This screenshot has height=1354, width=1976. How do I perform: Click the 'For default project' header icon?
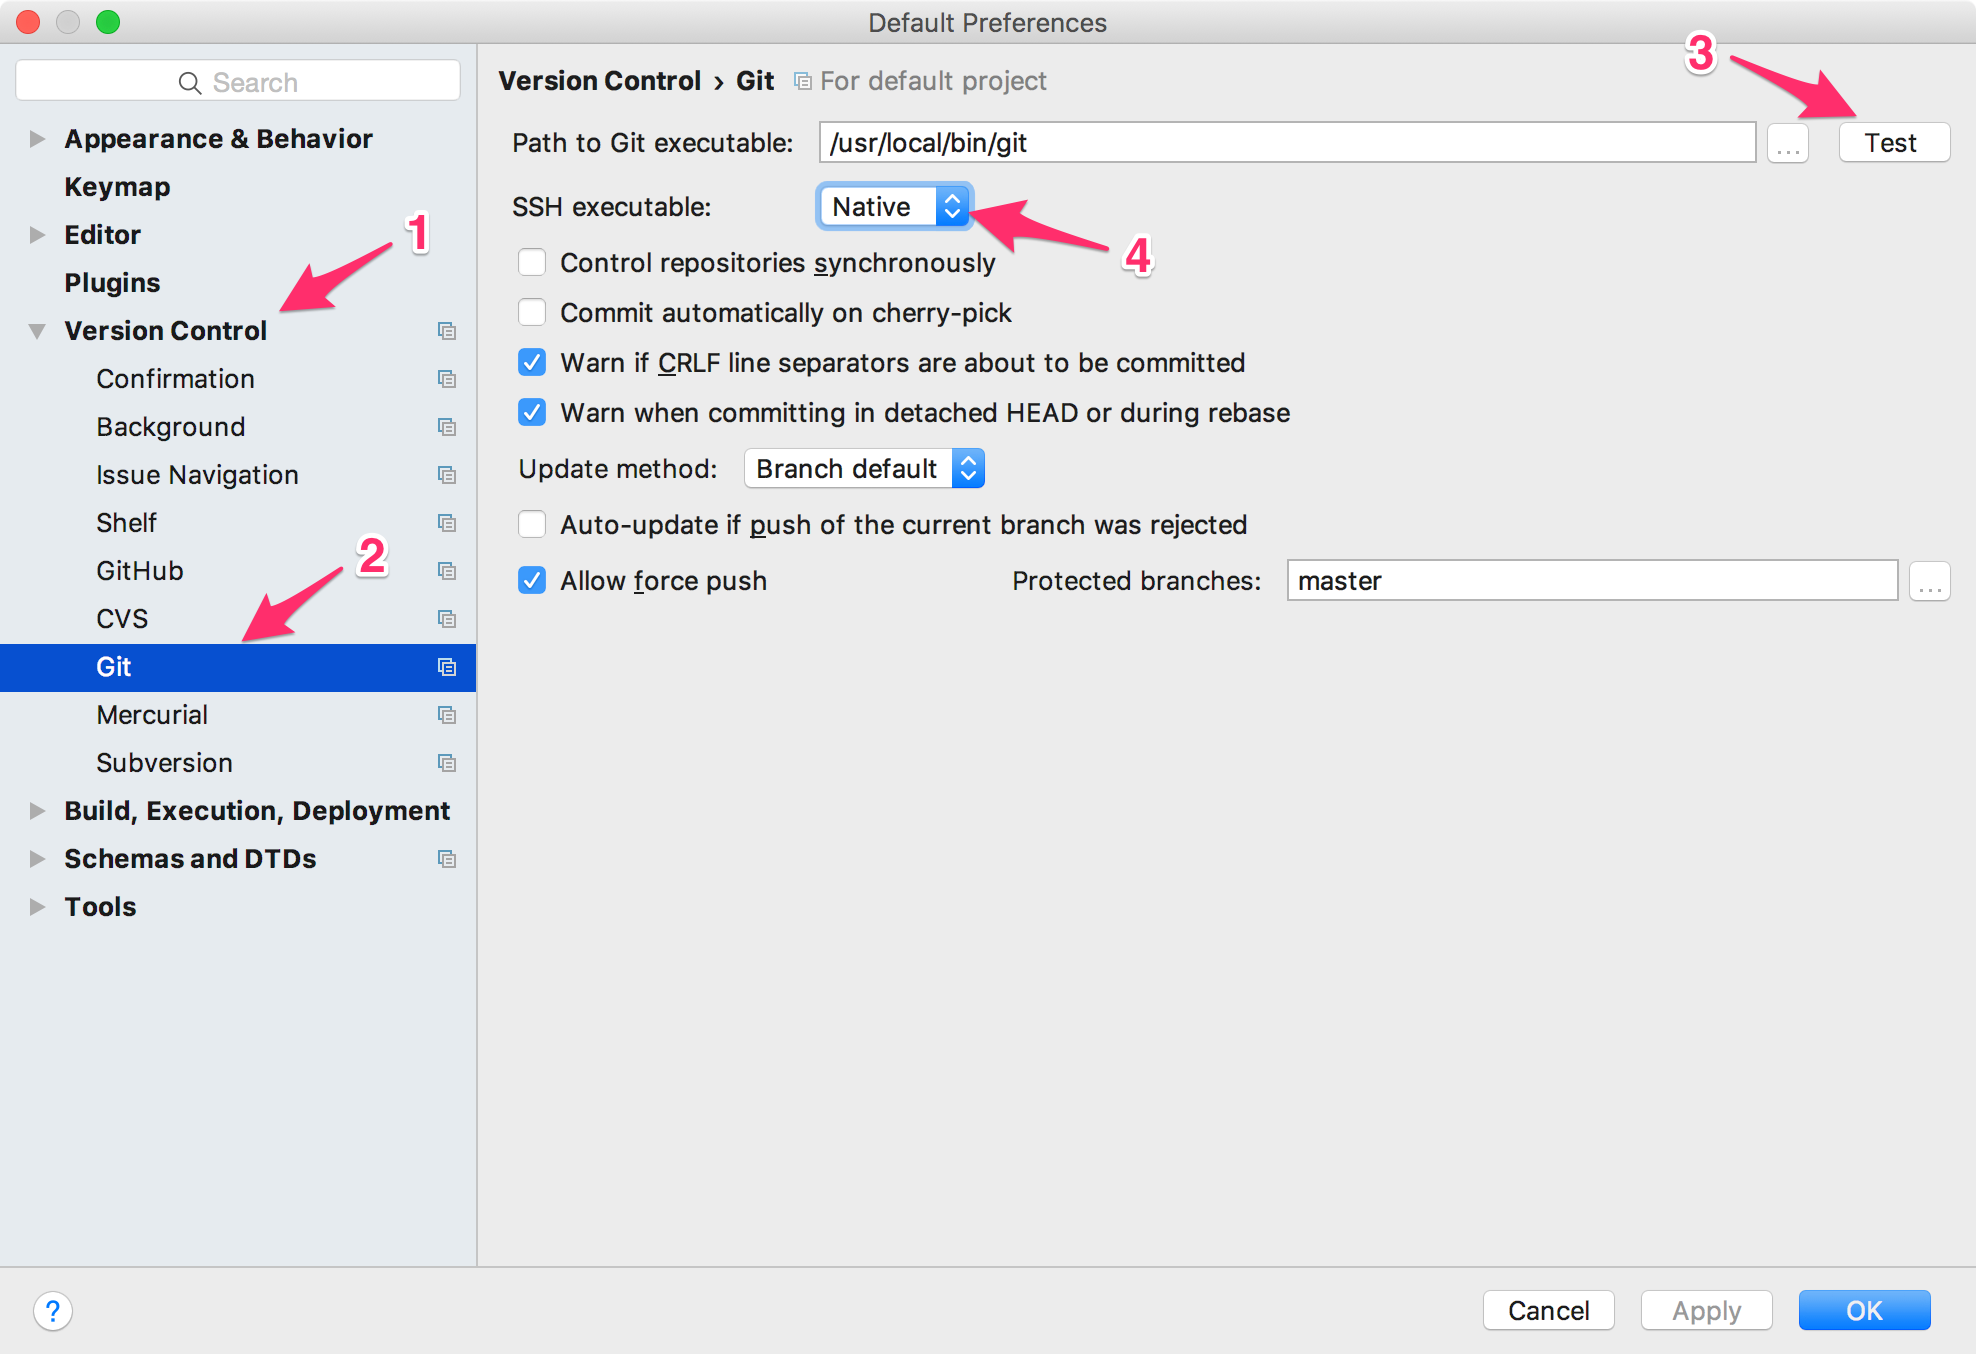tap(802, 81)
